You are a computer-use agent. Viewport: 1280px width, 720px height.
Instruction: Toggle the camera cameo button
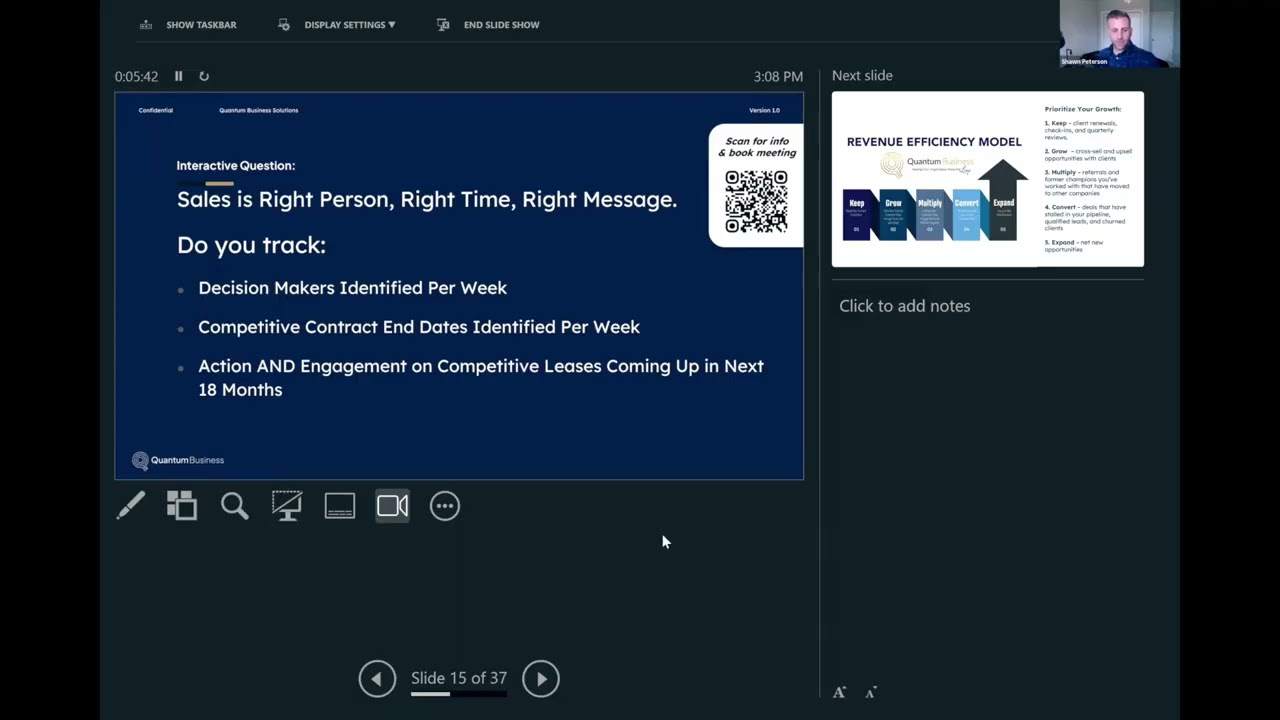392,506
